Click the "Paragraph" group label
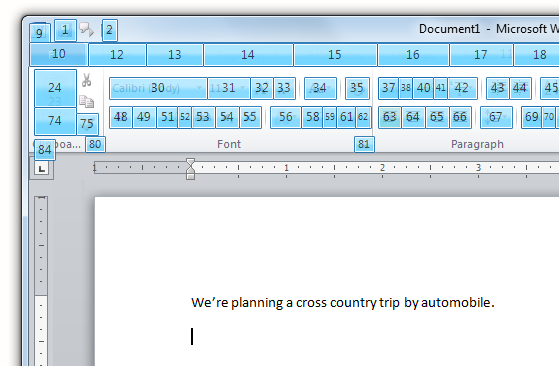559x366 pixels. coord(477,144)
